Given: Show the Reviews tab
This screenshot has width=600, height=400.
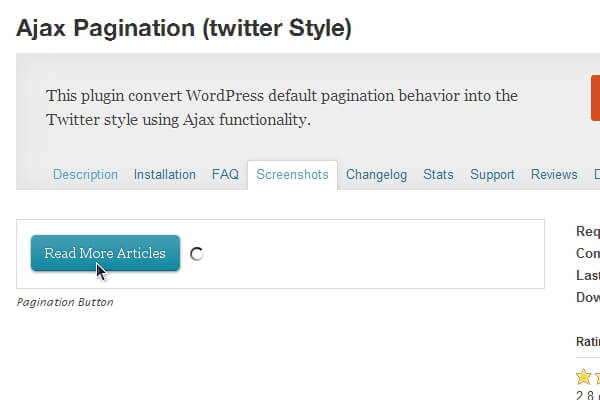Looking at the screenshot, I should point(554,174).
